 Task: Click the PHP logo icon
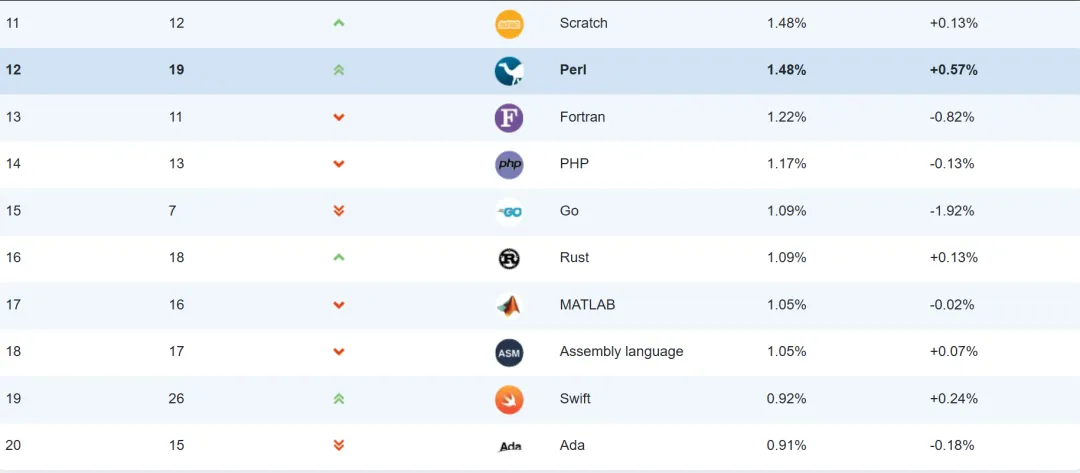coord(509,165)
